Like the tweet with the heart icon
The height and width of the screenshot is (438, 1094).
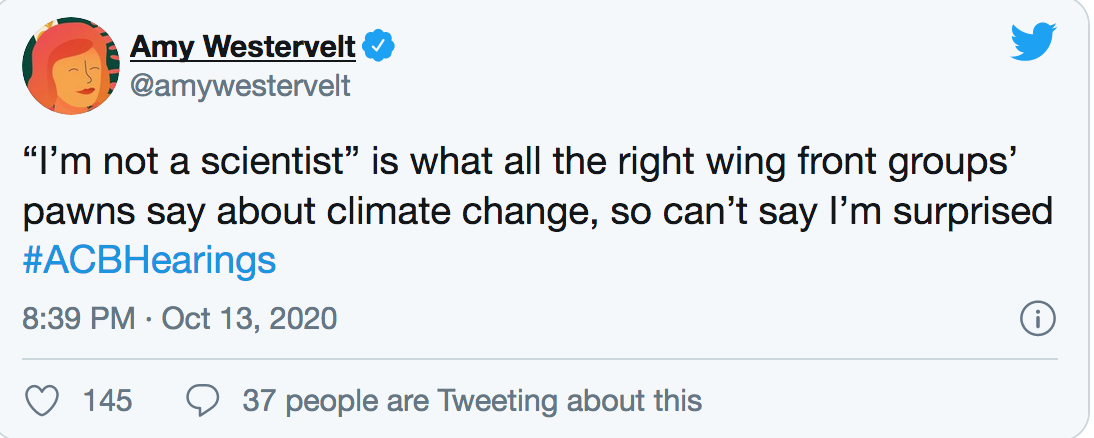pos(40,401)
